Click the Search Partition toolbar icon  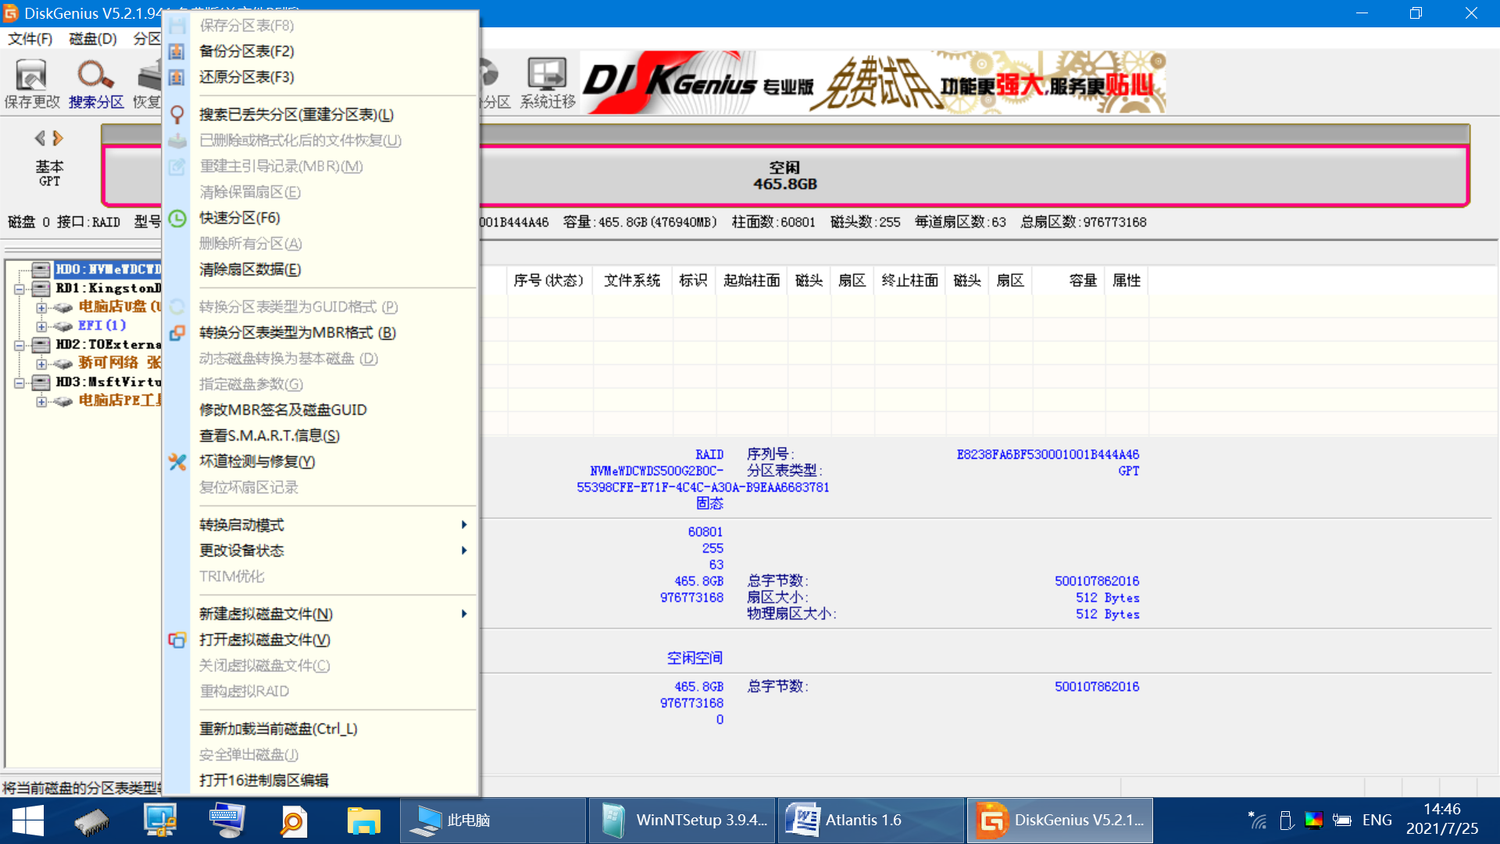[x=96, y=75]
